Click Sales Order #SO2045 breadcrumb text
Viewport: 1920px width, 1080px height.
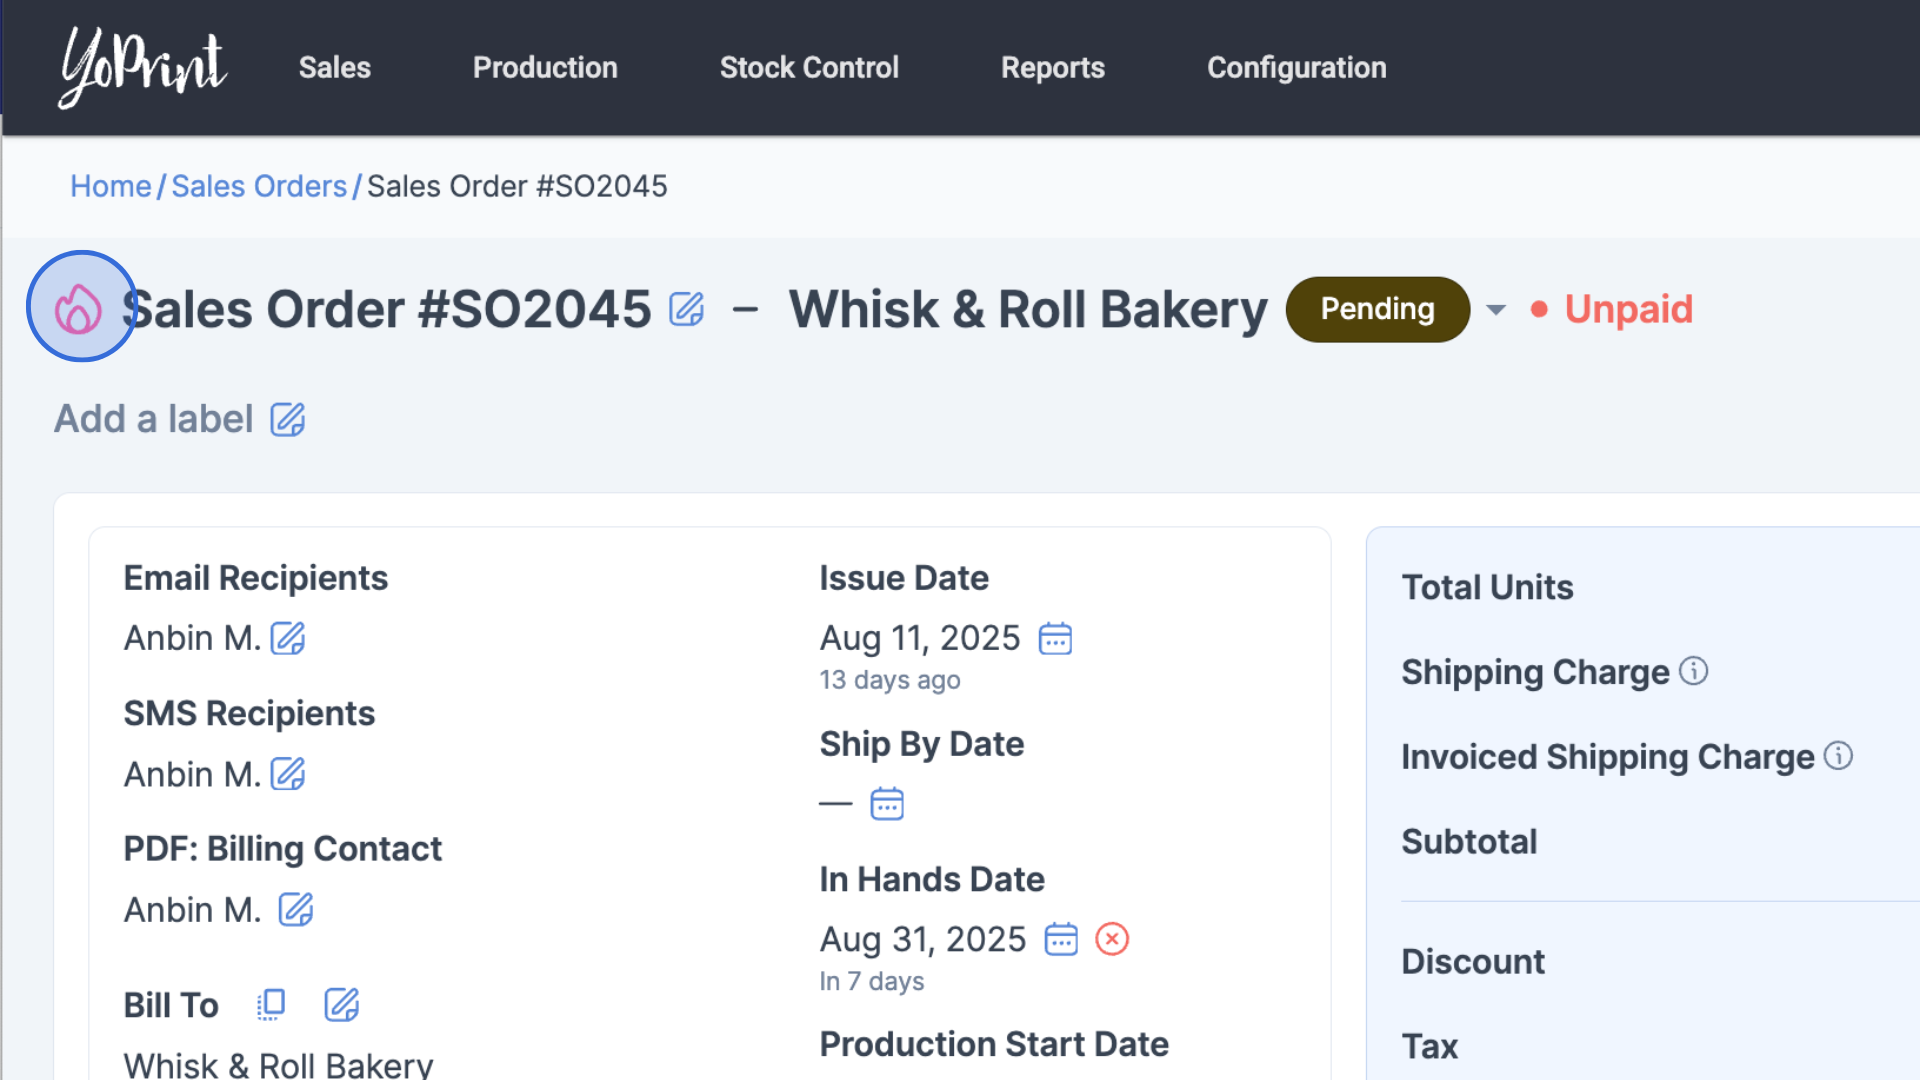point(517,186)
